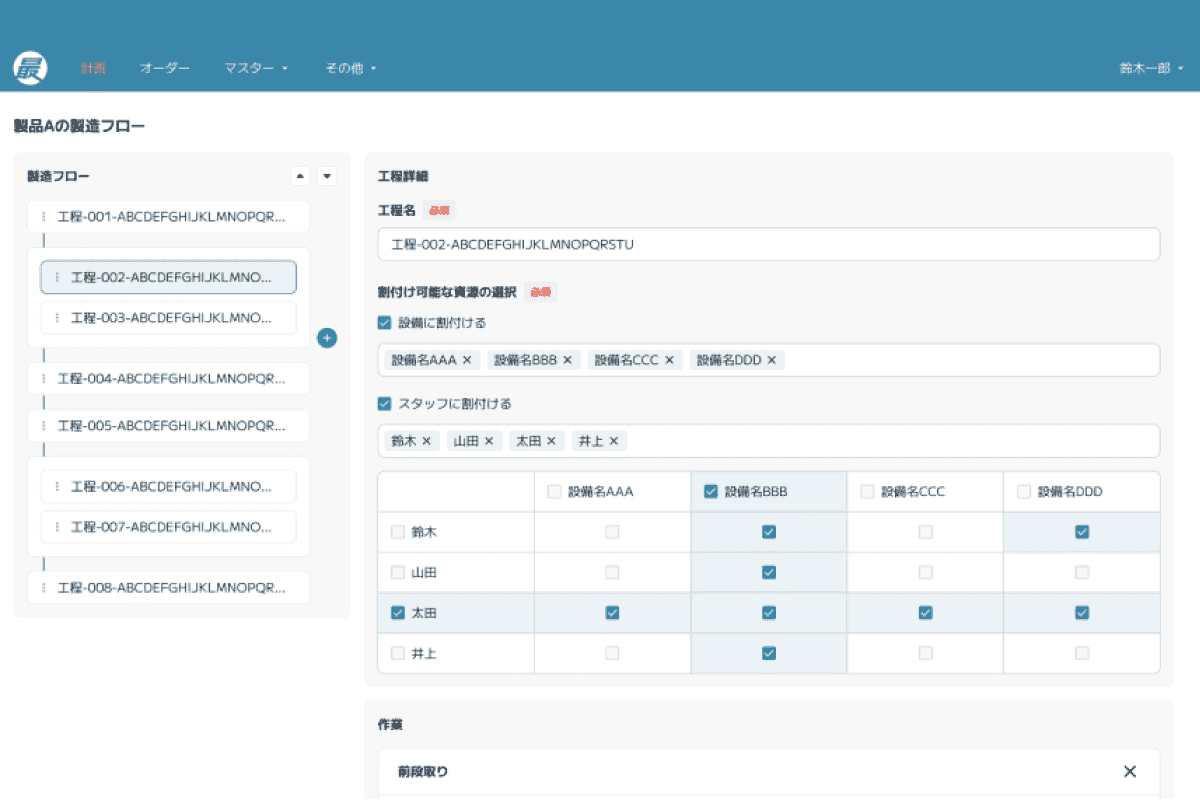The image size is (1200, 800).
Task: Check the 設備名AAA column header checkbox
Action: pyautogui.click(x=554, y=491)
